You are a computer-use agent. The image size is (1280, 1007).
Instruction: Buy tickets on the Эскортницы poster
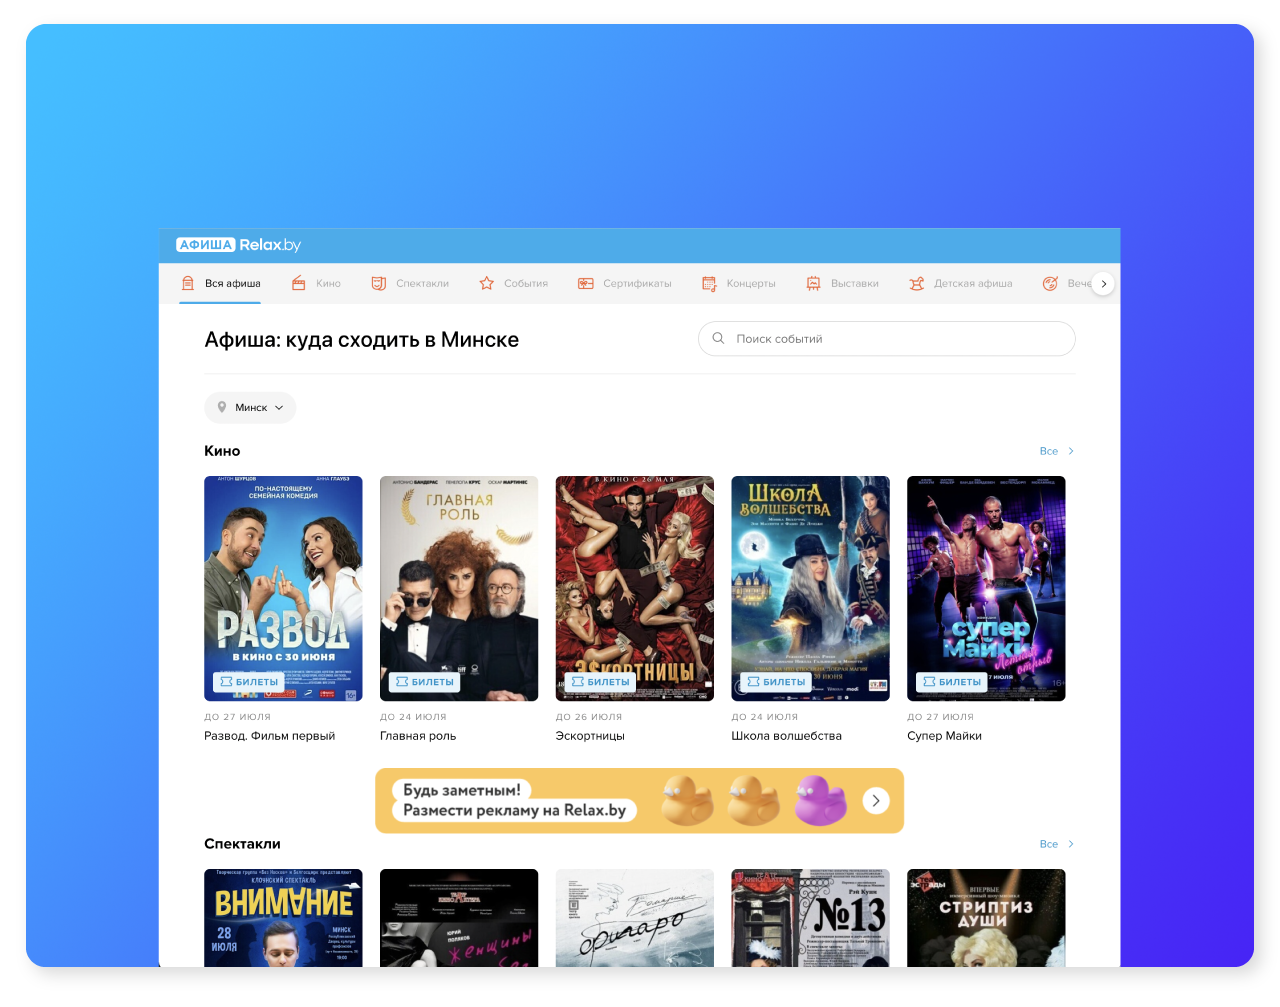[601, 682]
